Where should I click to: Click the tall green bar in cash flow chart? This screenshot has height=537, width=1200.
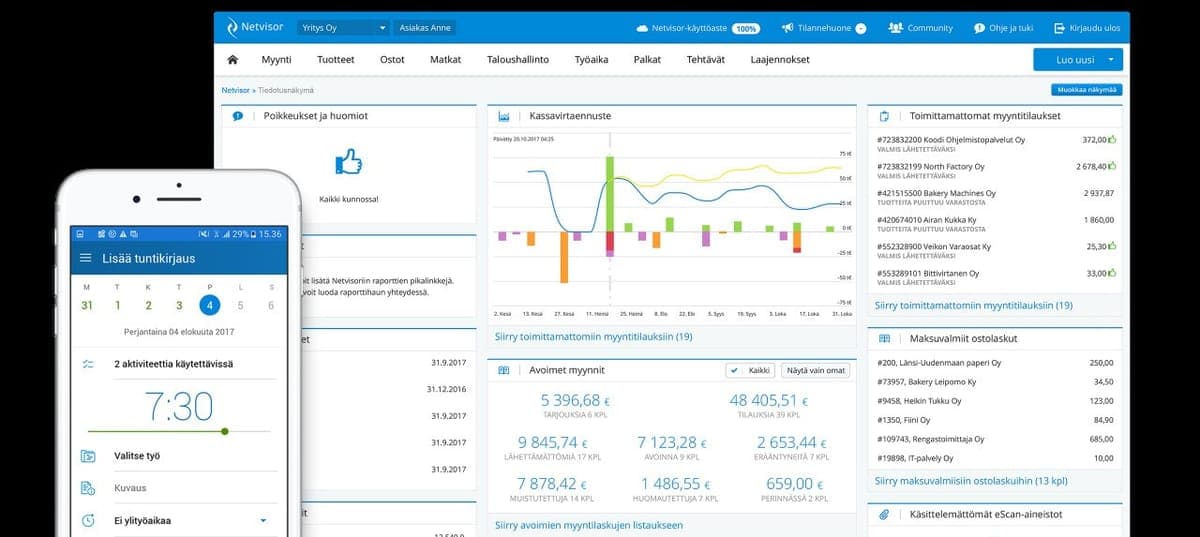[x=609, y=192]
